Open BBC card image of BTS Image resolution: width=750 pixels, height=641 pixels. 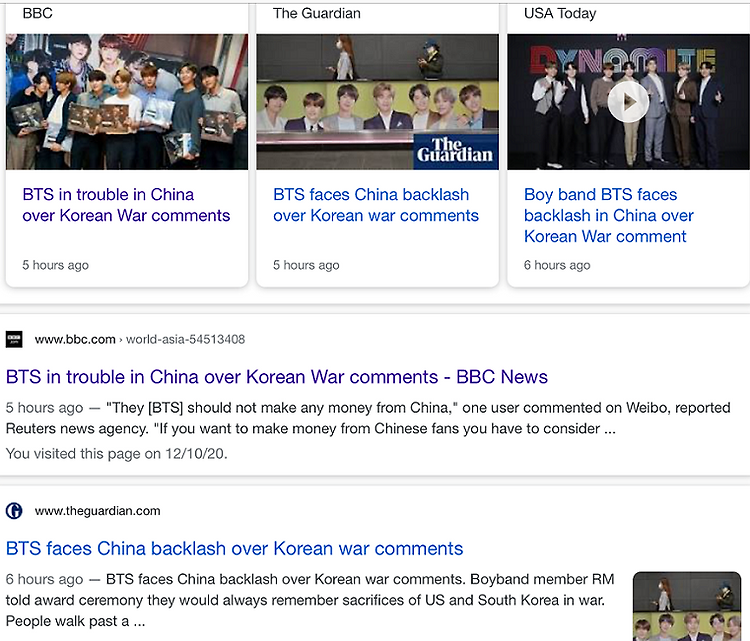[127, 101]
